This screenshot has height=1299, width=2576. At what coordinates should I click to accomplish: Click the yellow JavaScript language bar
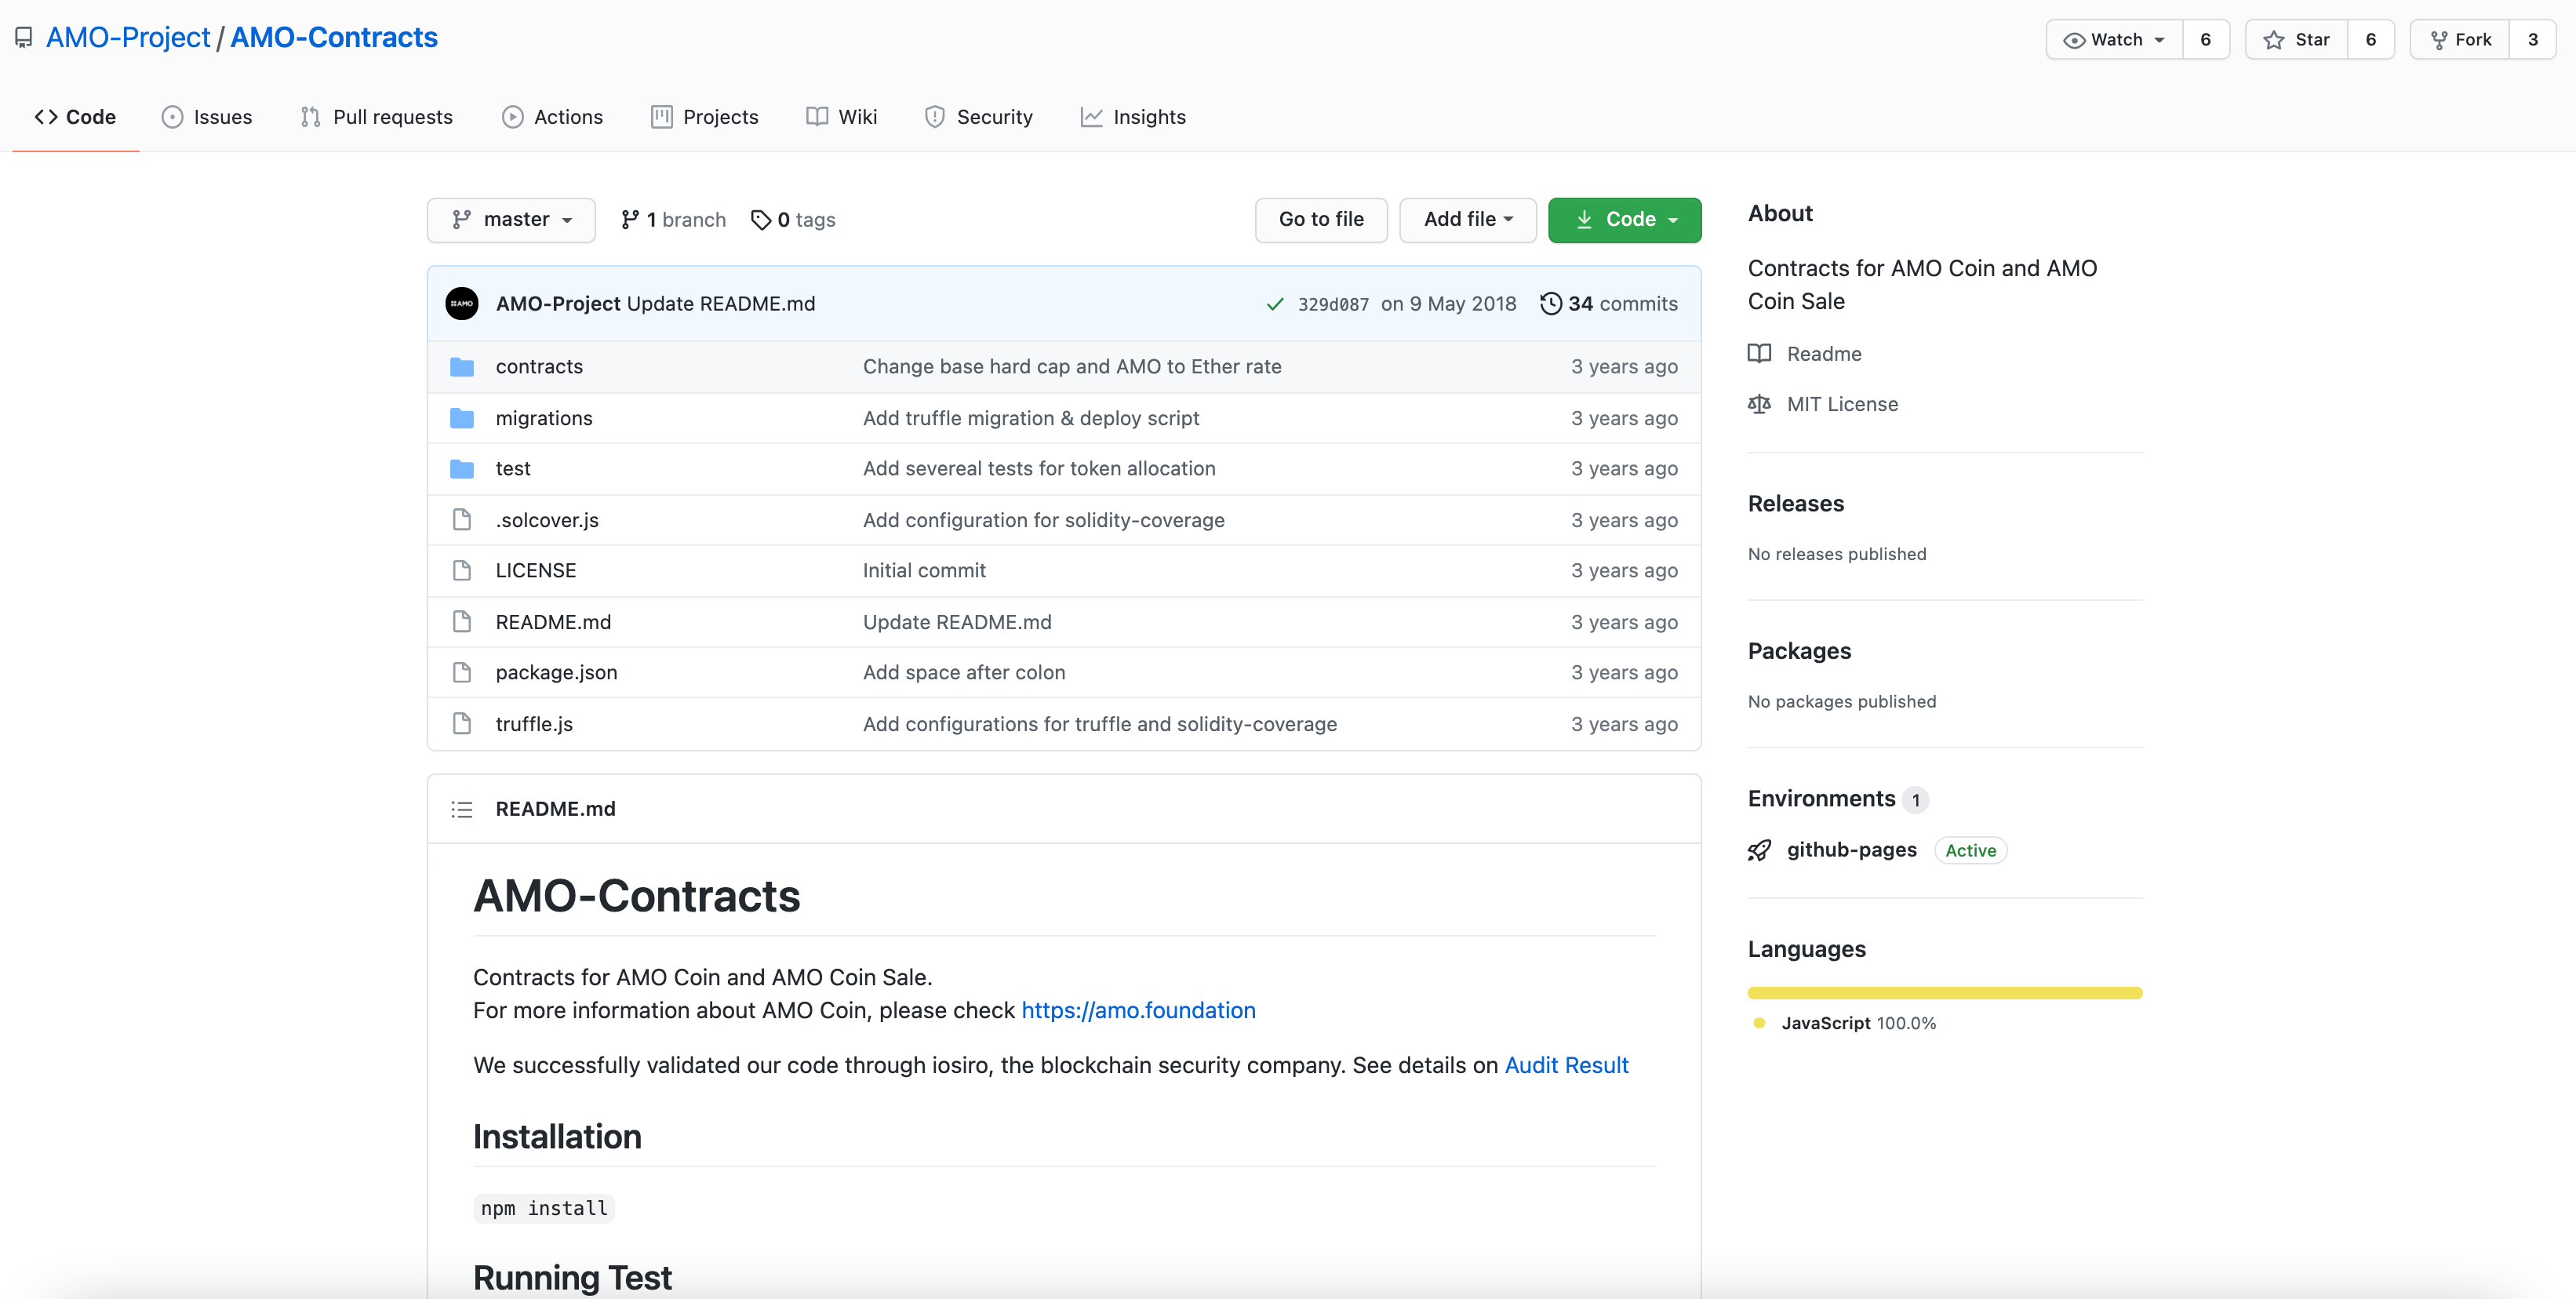tap(1944, 993)
